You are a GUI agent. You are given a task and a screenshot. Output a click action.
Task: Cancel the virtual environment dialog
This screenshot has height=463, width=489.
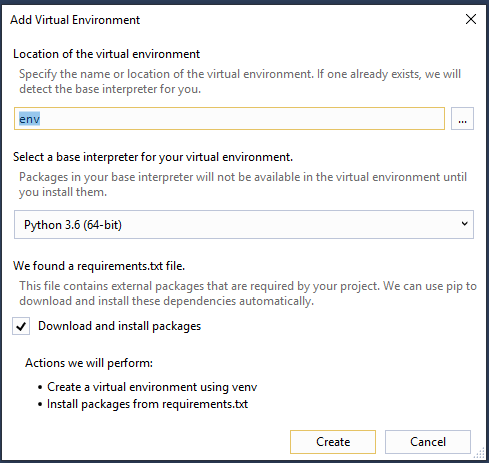coord(428,442)
